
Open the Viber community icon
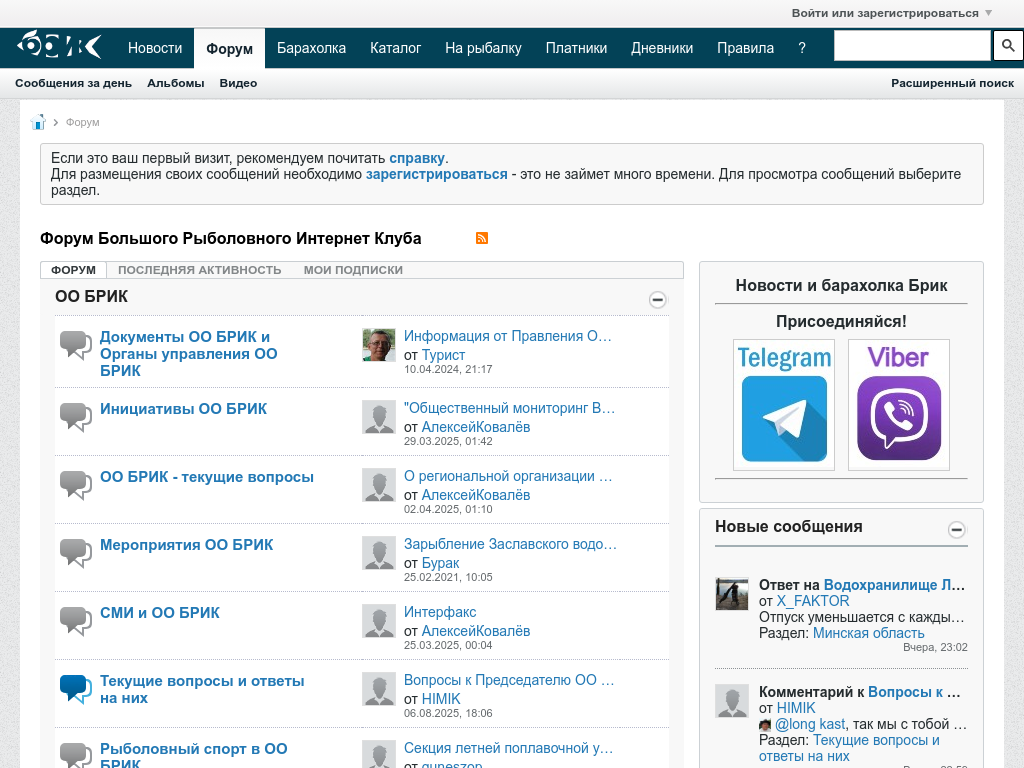898,405
